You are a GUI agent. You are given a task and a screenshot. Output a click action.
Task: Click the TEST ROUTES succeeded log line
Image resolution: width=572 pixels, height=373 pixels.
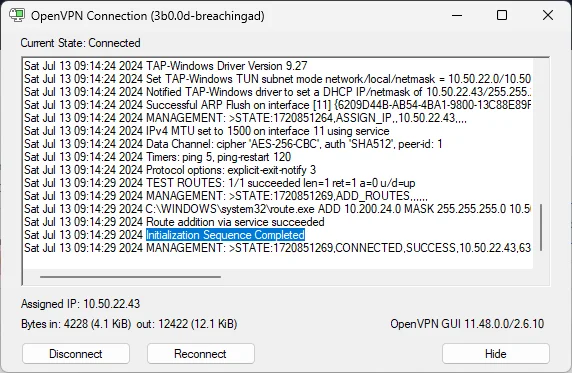tap(220, 182)
